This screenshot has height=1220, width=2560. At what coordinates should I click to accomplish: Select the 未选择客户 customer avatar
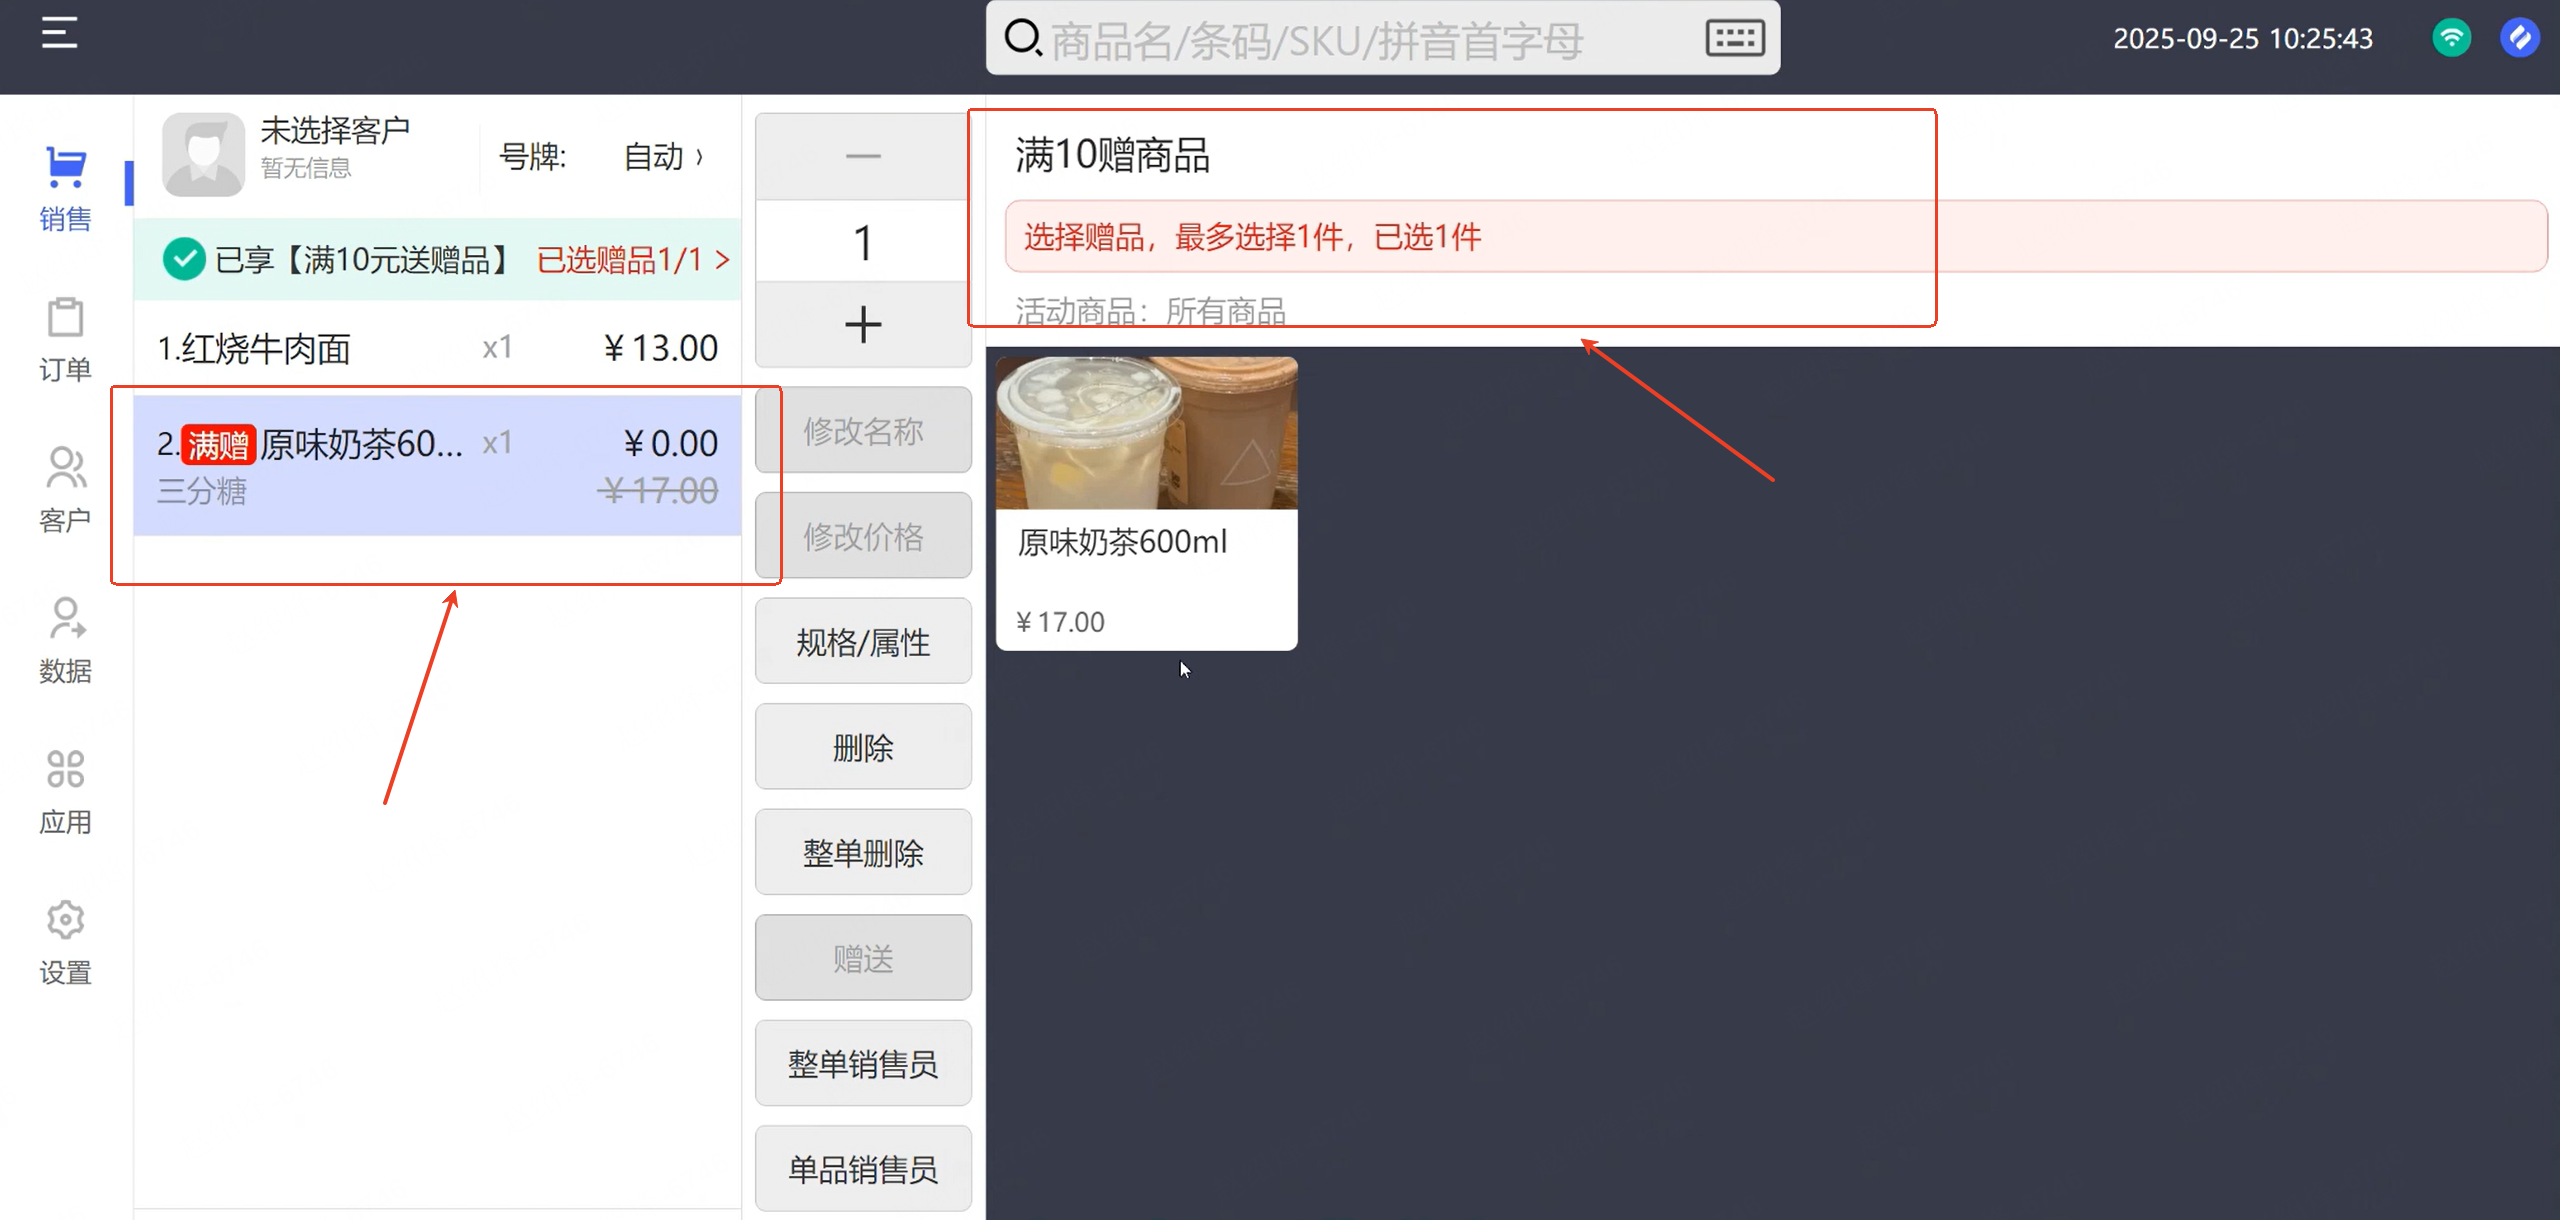[203, 155]
